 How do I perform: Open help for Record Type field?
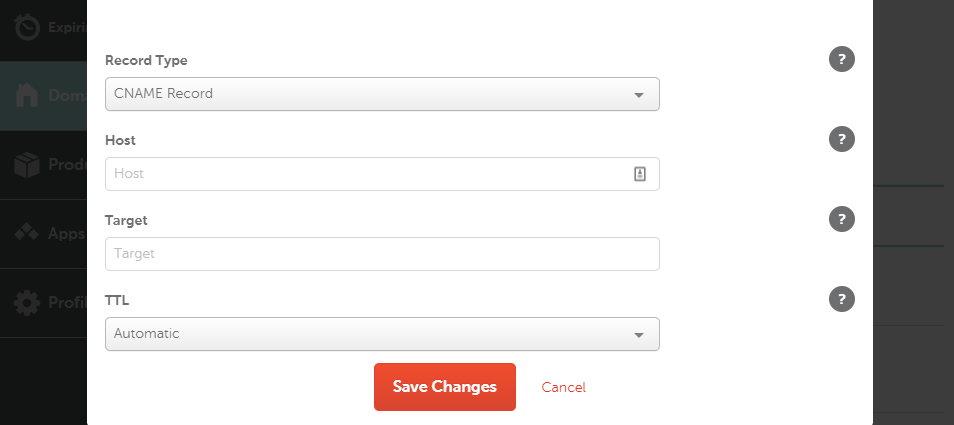tap(842, 60)
